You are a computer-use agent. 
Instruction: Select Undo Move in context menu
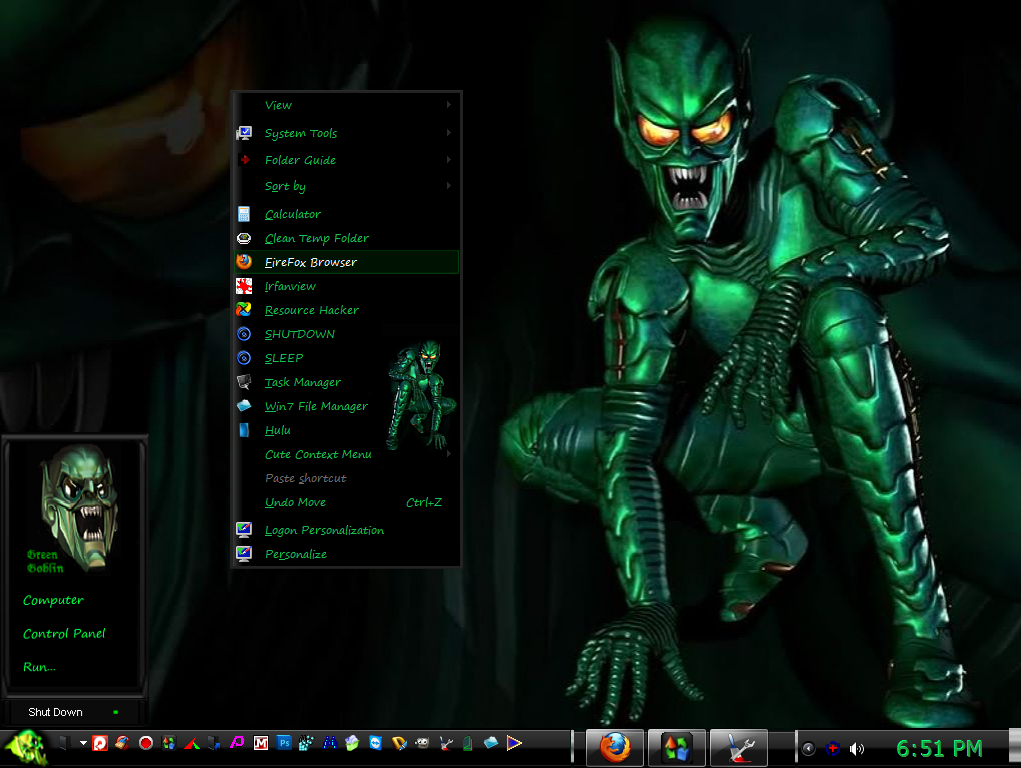[x=346, y=502]
